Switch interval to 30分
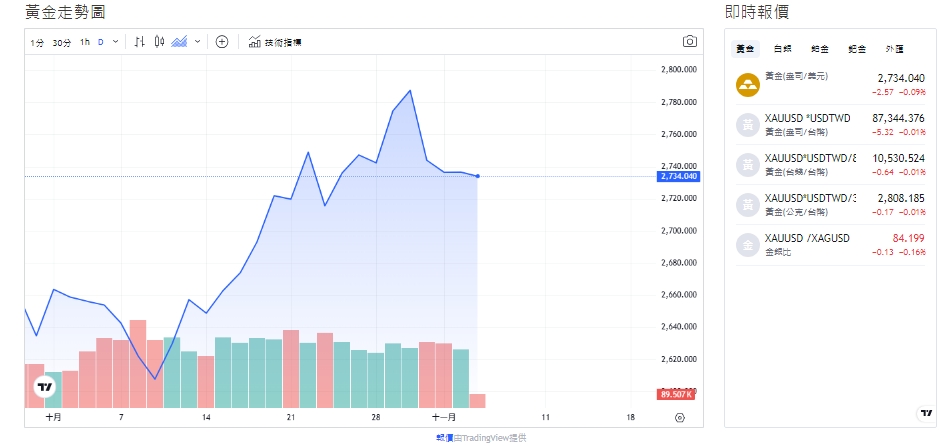The image size is (939, 446). [x=62, y=43]
